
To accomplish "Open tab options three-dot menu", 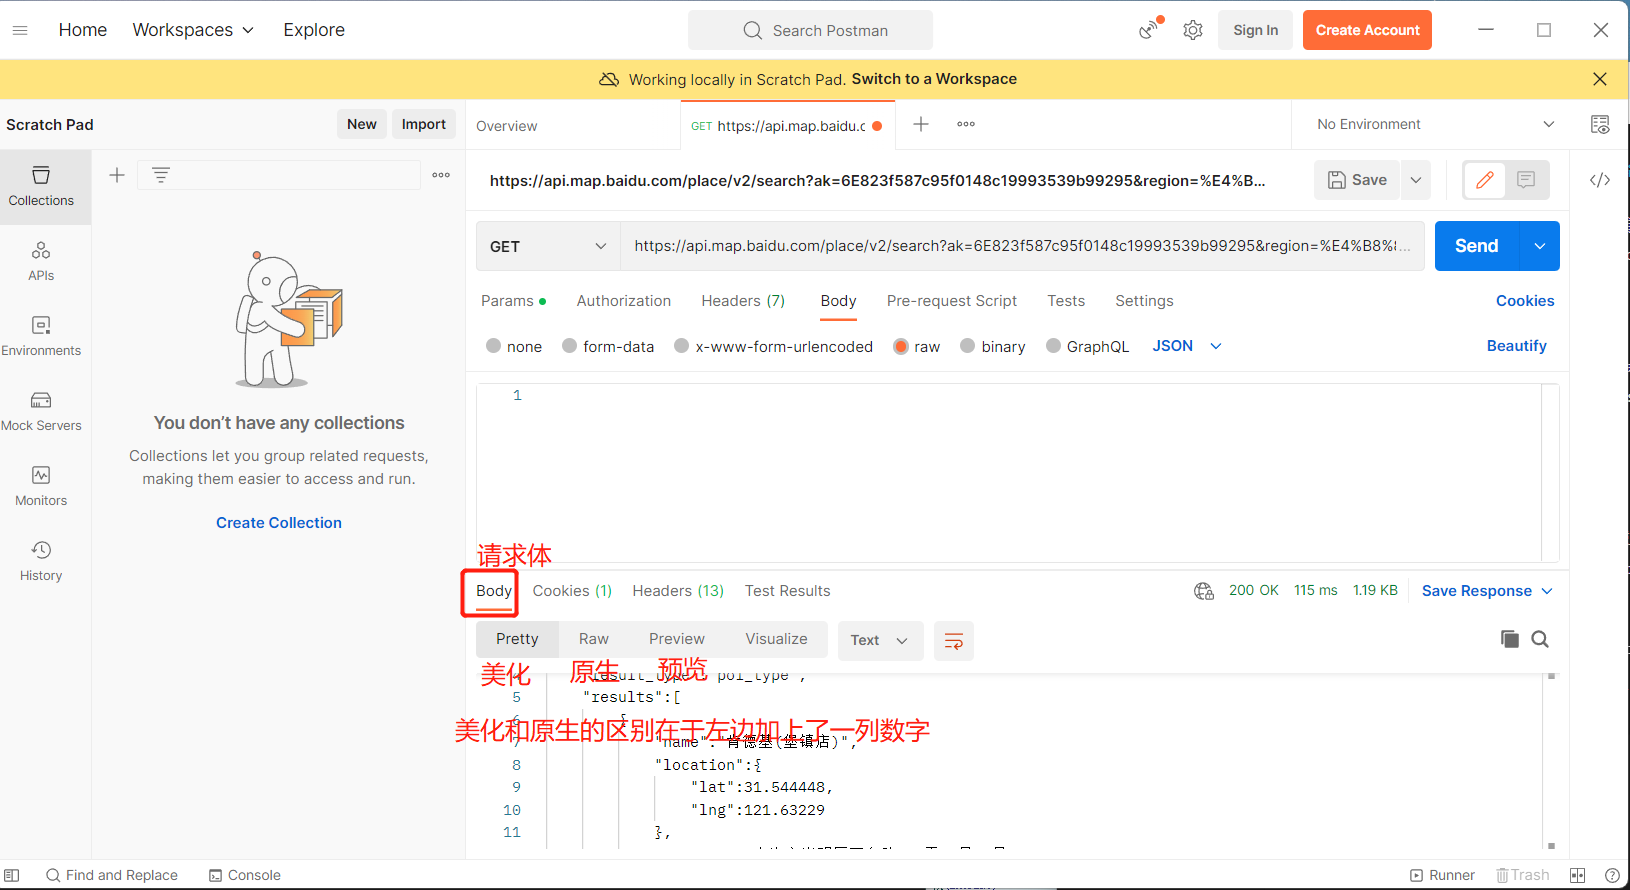I will point(966,124).
